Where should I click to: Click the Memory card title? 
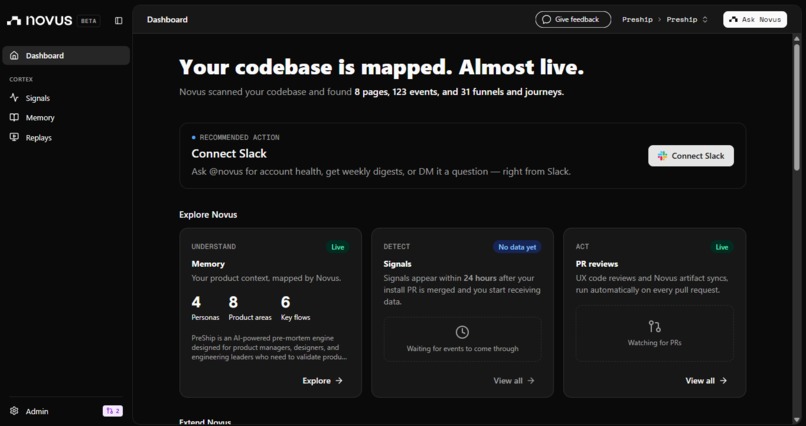[208, 264]
